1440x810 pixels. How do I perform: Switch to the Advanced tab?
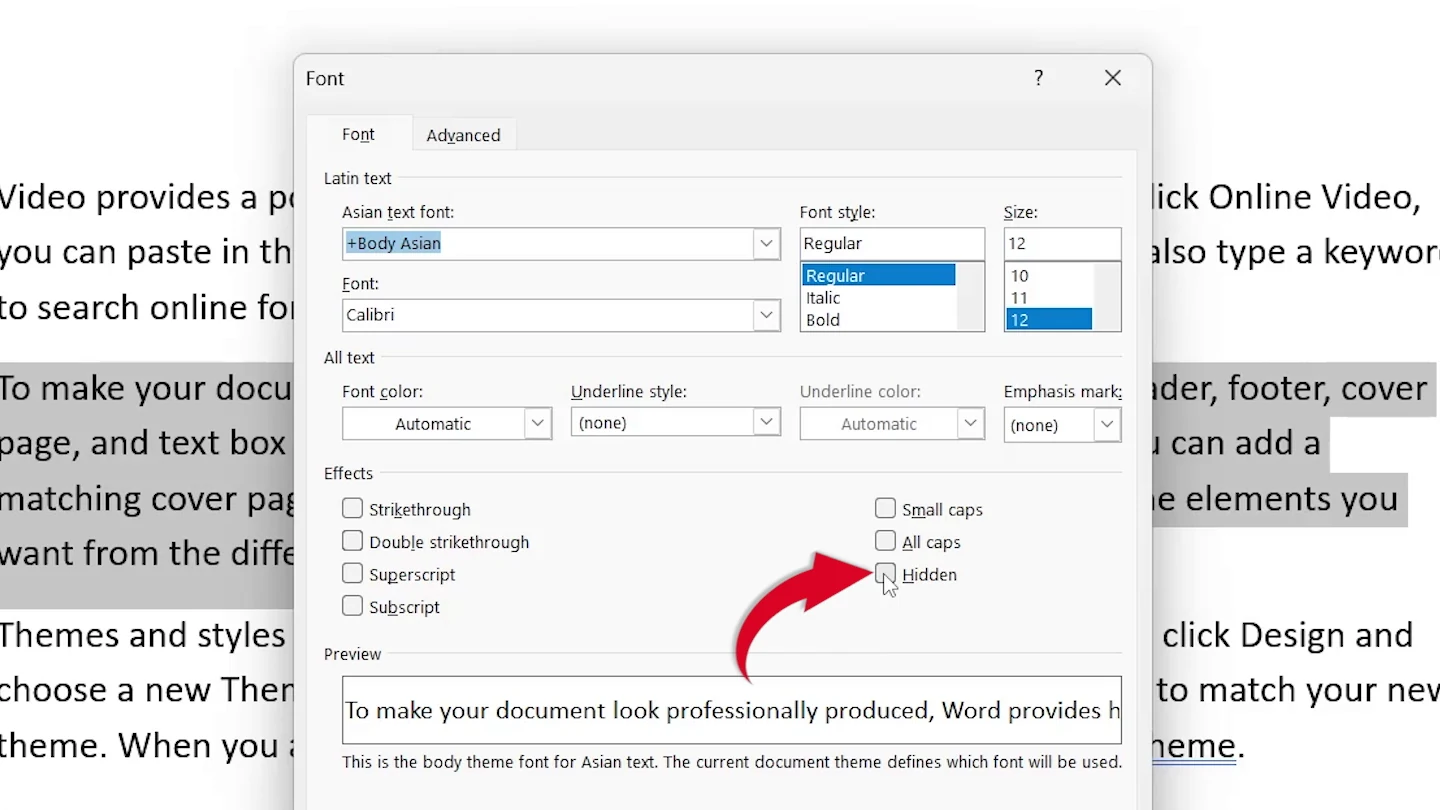coord(463,135)
